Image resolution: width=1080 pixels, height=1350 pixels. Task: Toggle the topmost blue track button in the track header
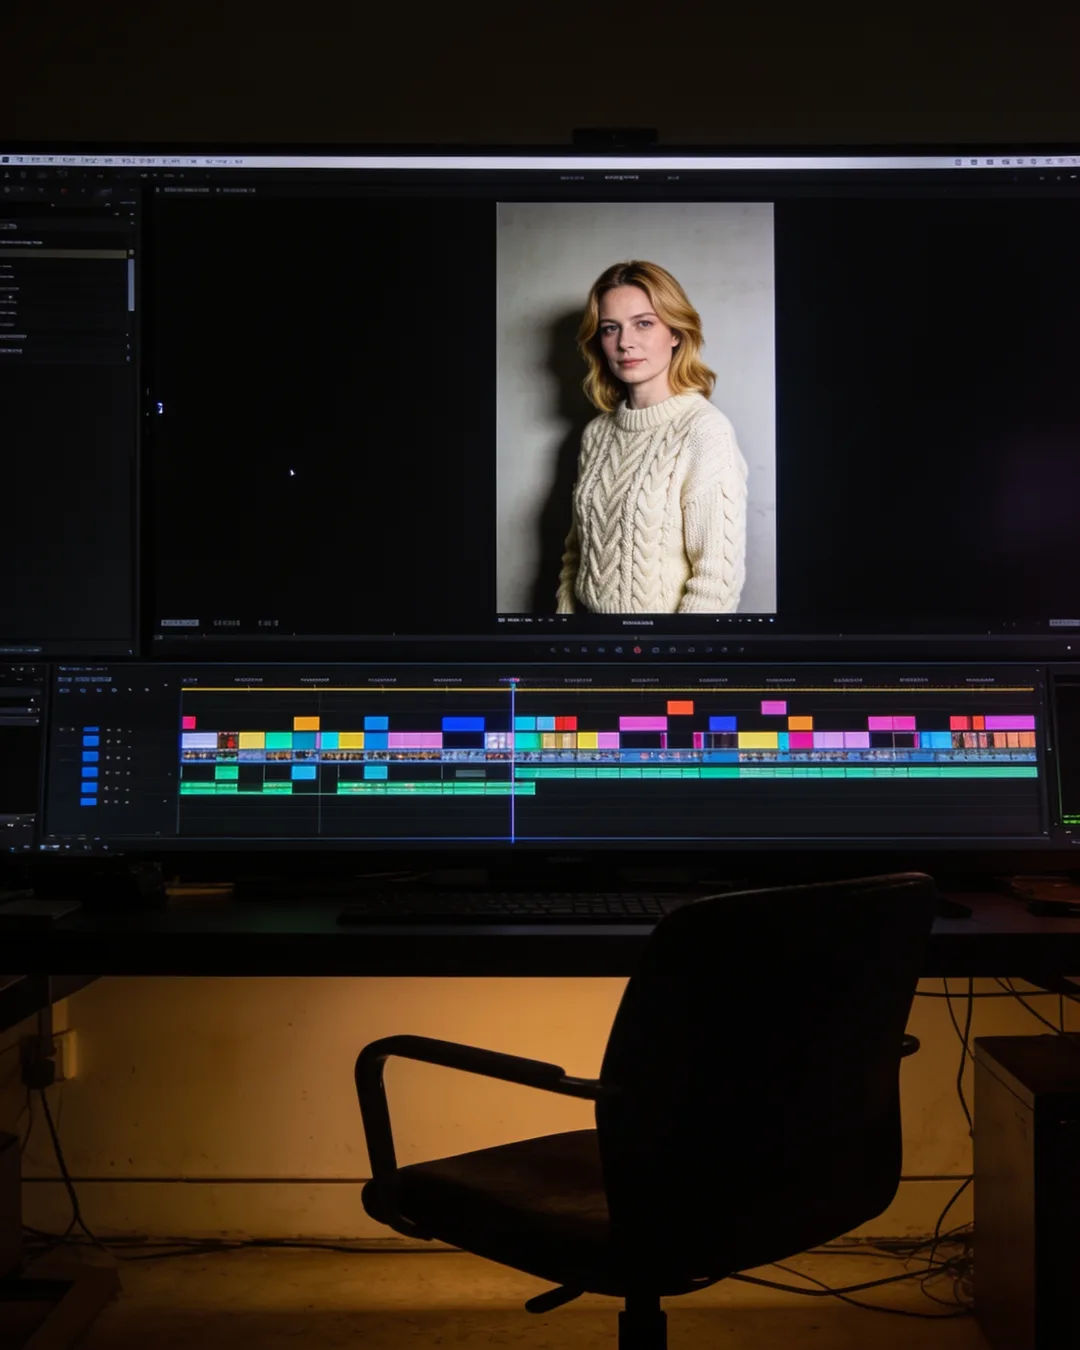(x=91, y=730)
